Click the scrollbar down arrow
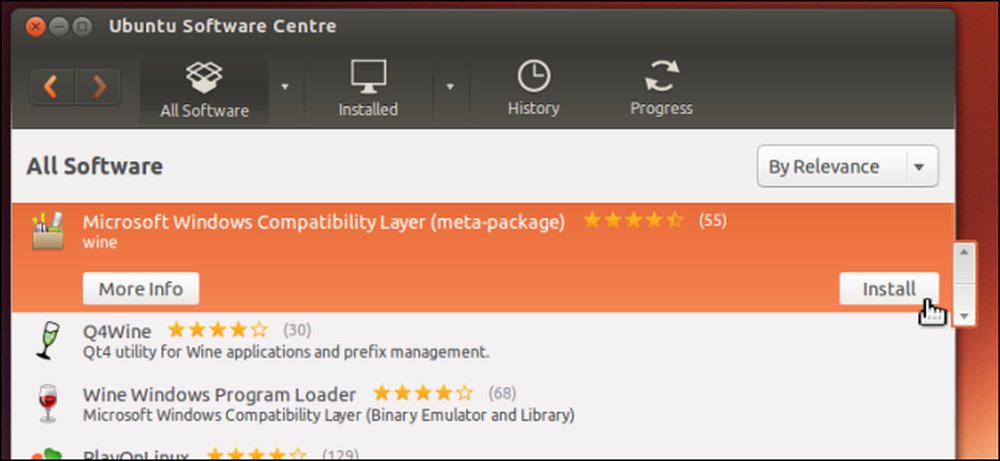The width and height of the screenshot is (1000, 461). tap(964, 316)
